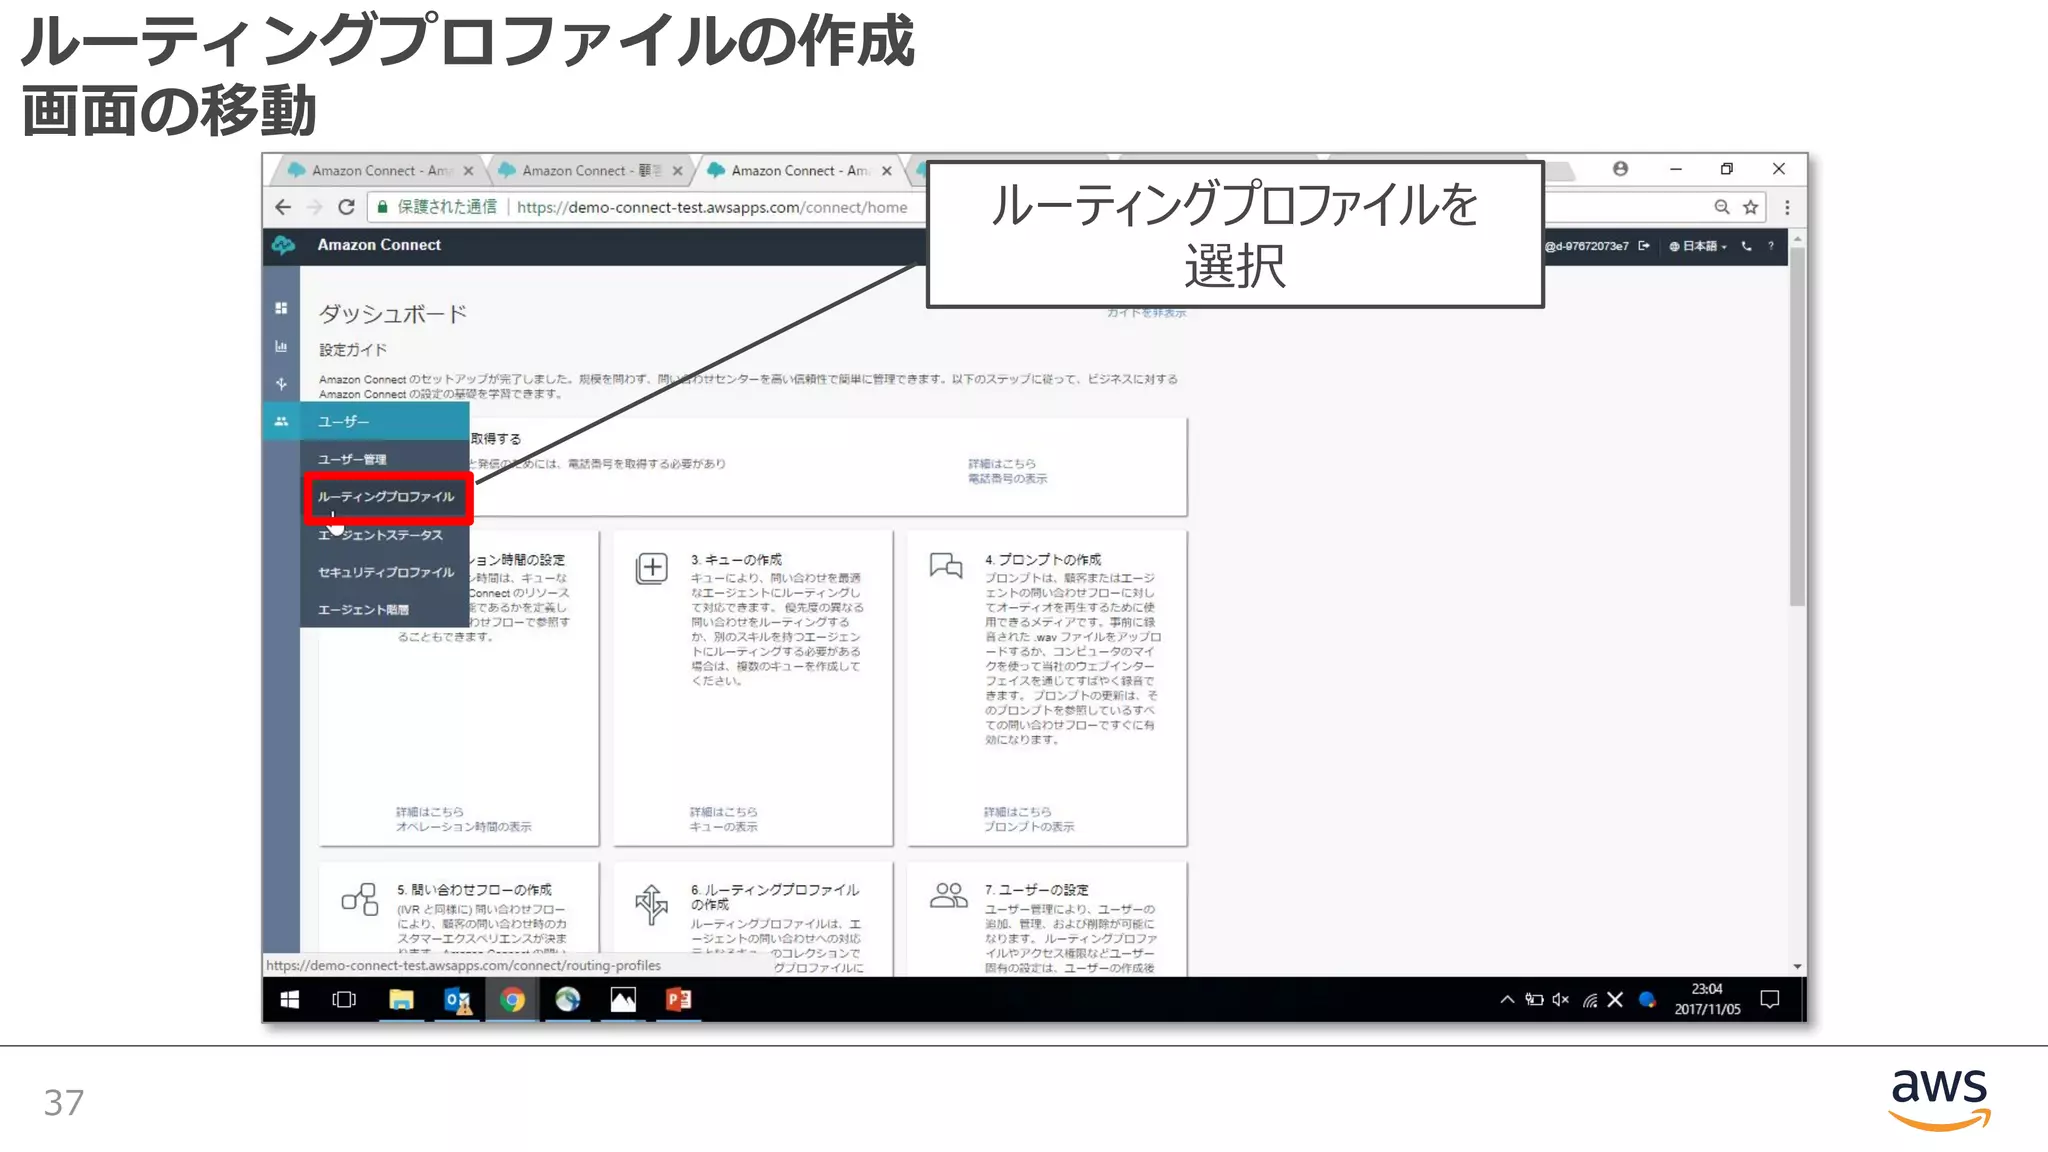This screenshot has height=1152, width=2048.
Task: Open the routing arrows sidebar icon
Action: [281, 383]
